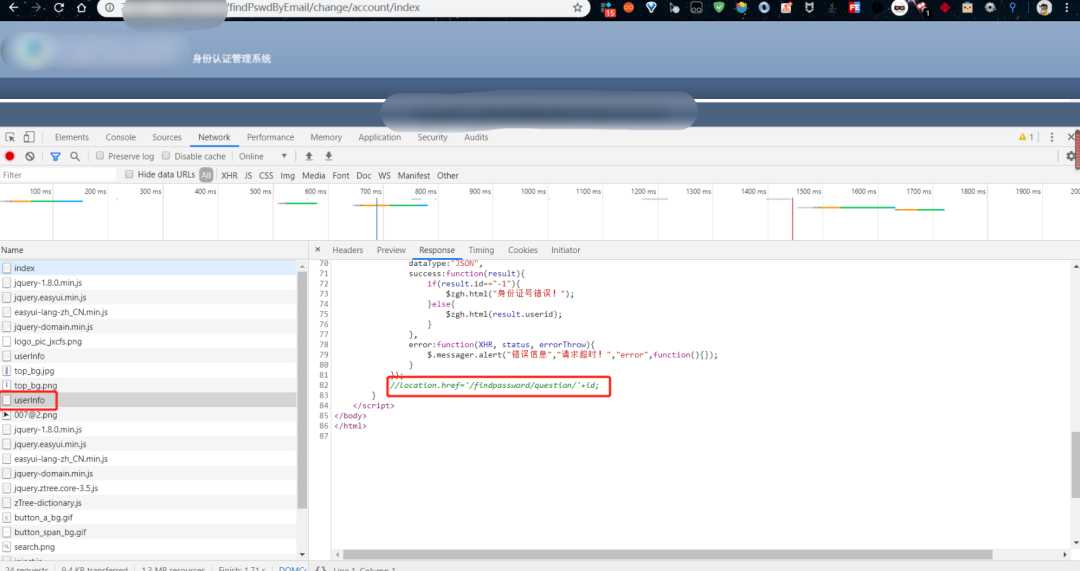Expand the 007@2.png entry arrow
This screenshot has height=571, width=1080.
point(6,415)
